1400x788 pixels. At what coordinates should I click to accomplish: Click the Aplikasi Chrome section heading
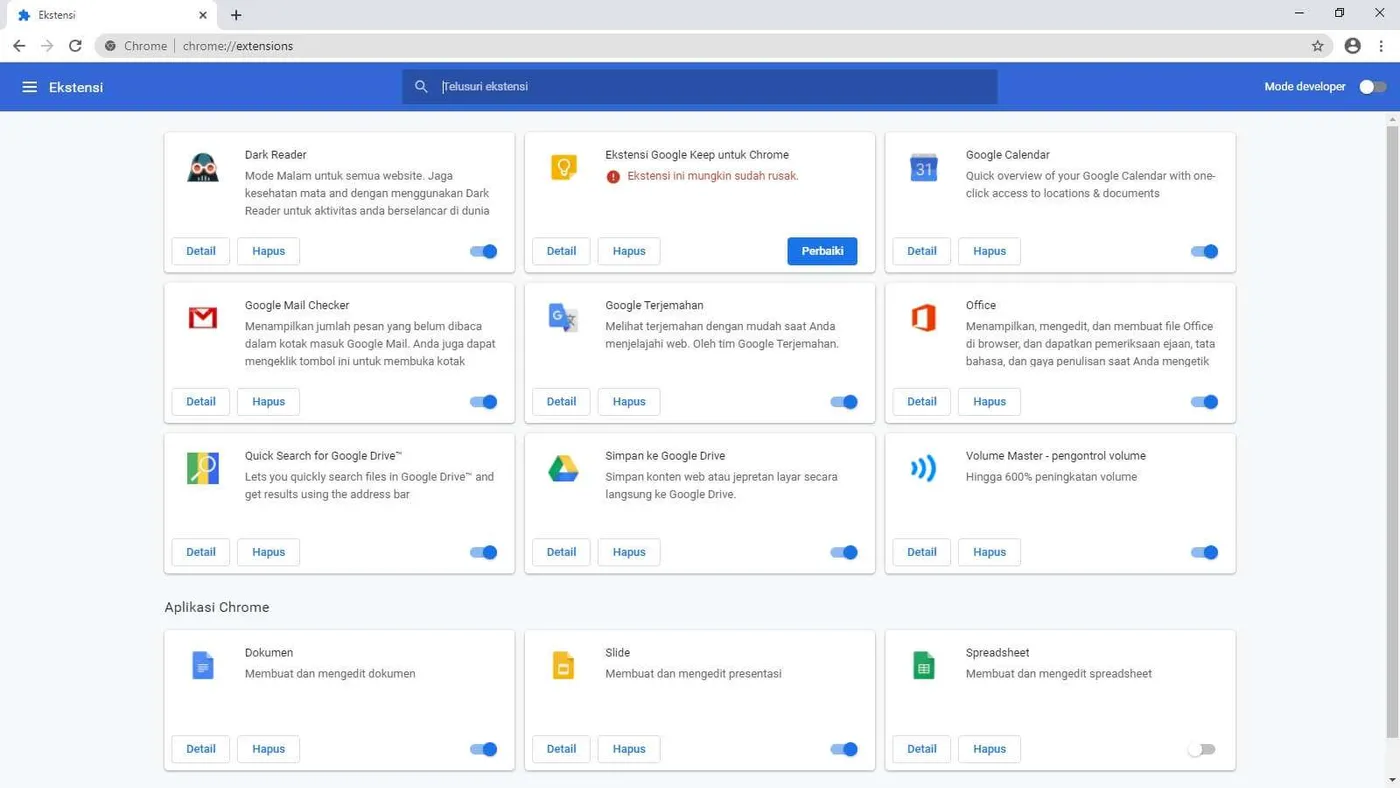217,607
